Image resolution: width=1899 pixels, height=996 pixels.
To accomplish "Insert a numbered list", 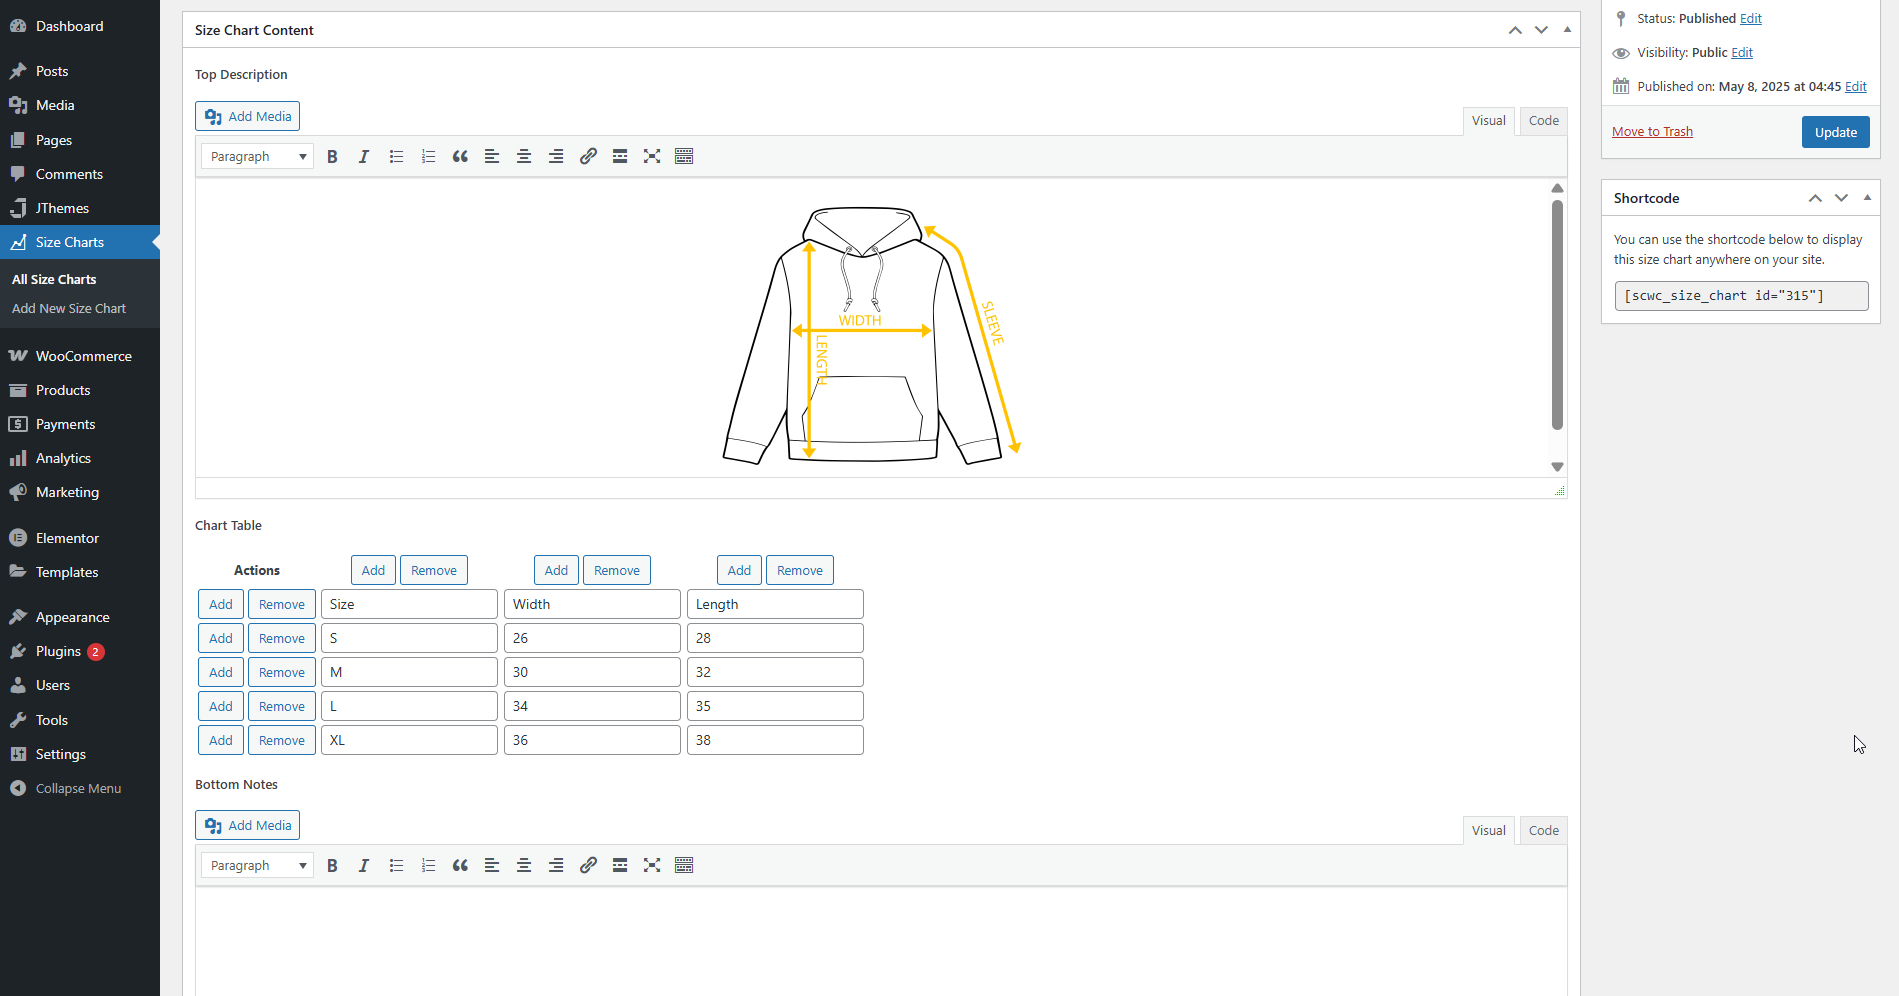I will point(428,156).
